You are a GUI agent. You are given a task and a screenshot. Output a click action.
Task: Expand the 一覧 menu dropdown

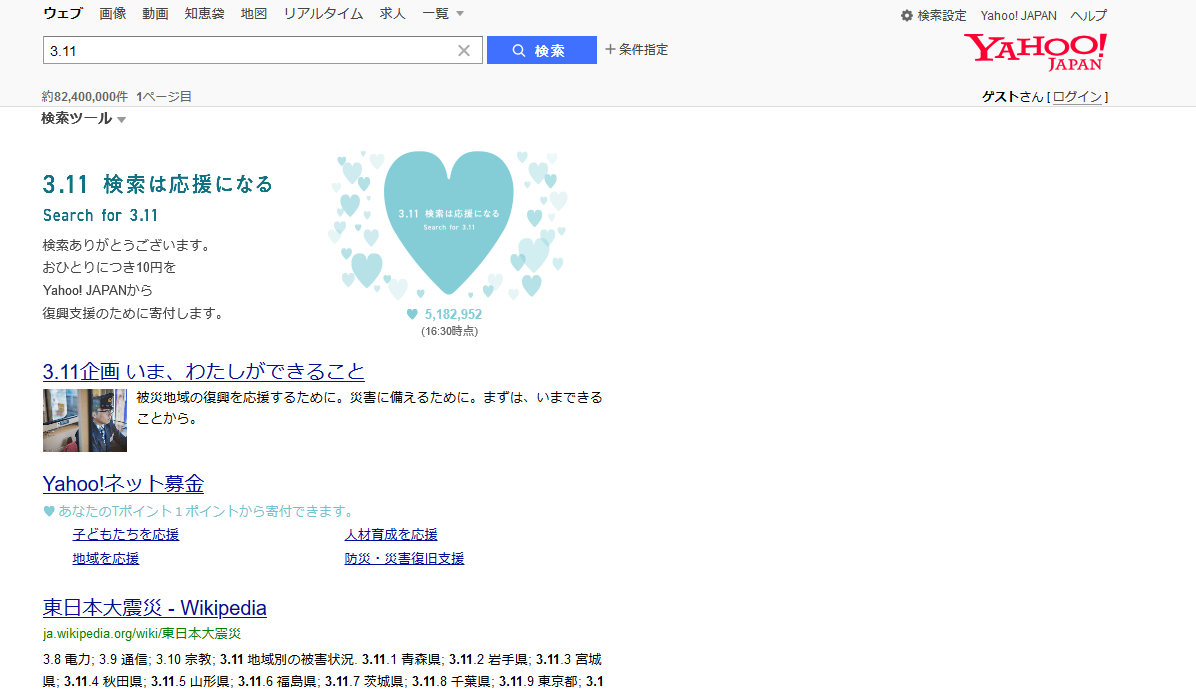pyautogui.click(x=437, y=13)
